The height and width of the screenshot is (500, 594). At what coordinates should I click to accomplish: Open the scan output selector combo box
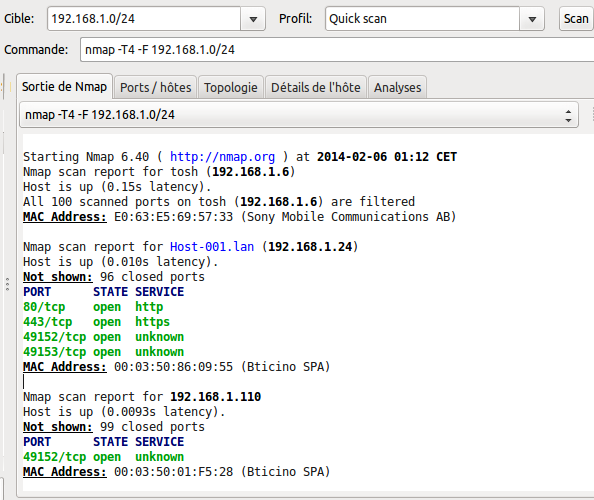[x=299, y=115]
